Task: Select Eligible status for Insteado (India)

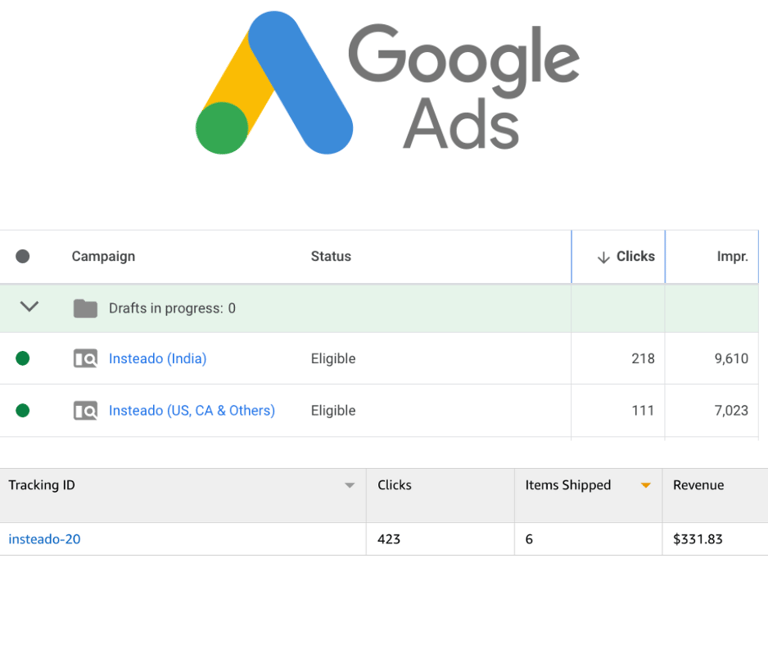Action: point(333,359)
